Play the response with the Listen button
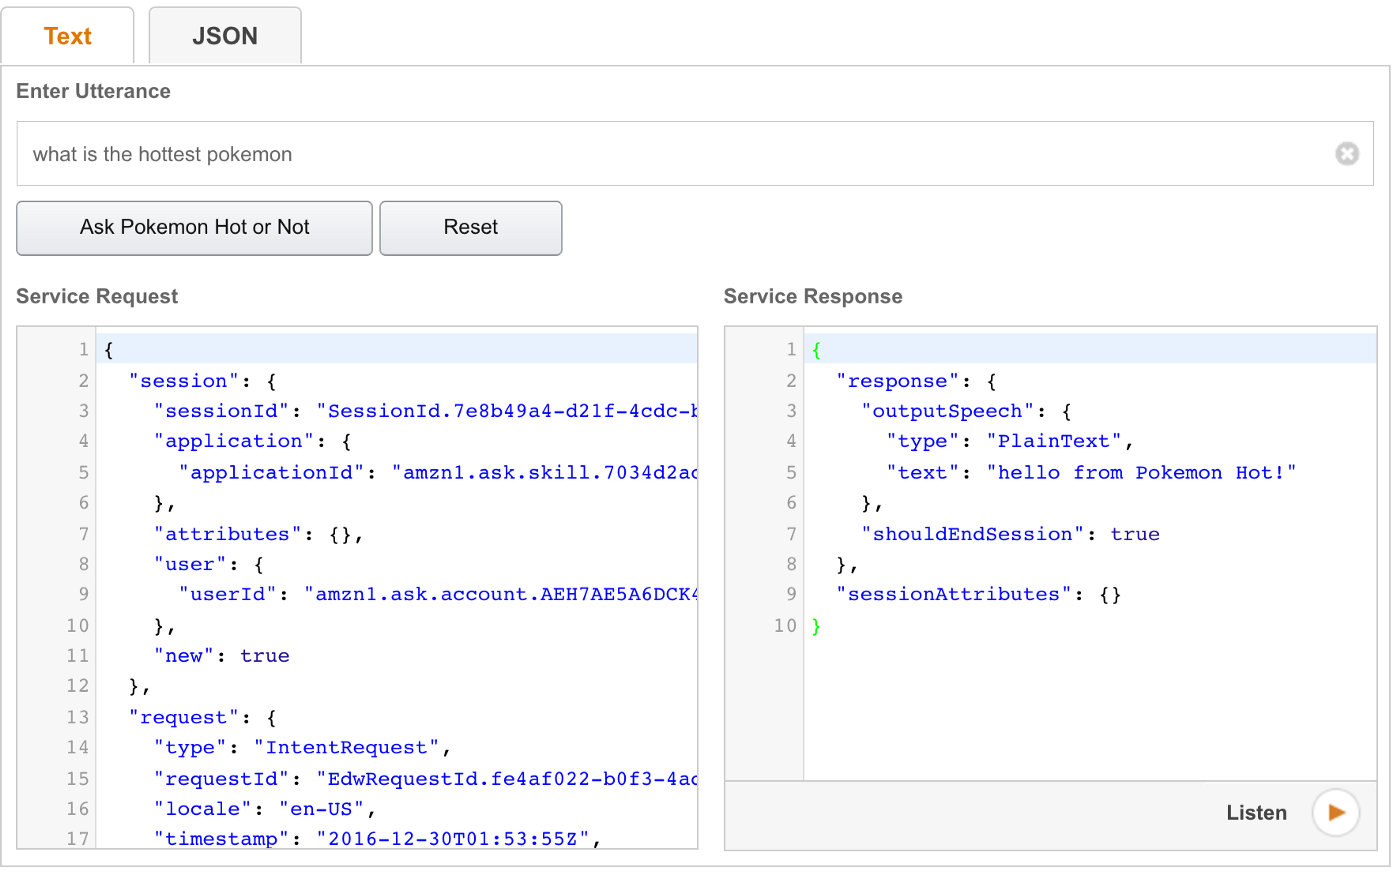1400x878 pixels. (1336, 813)
